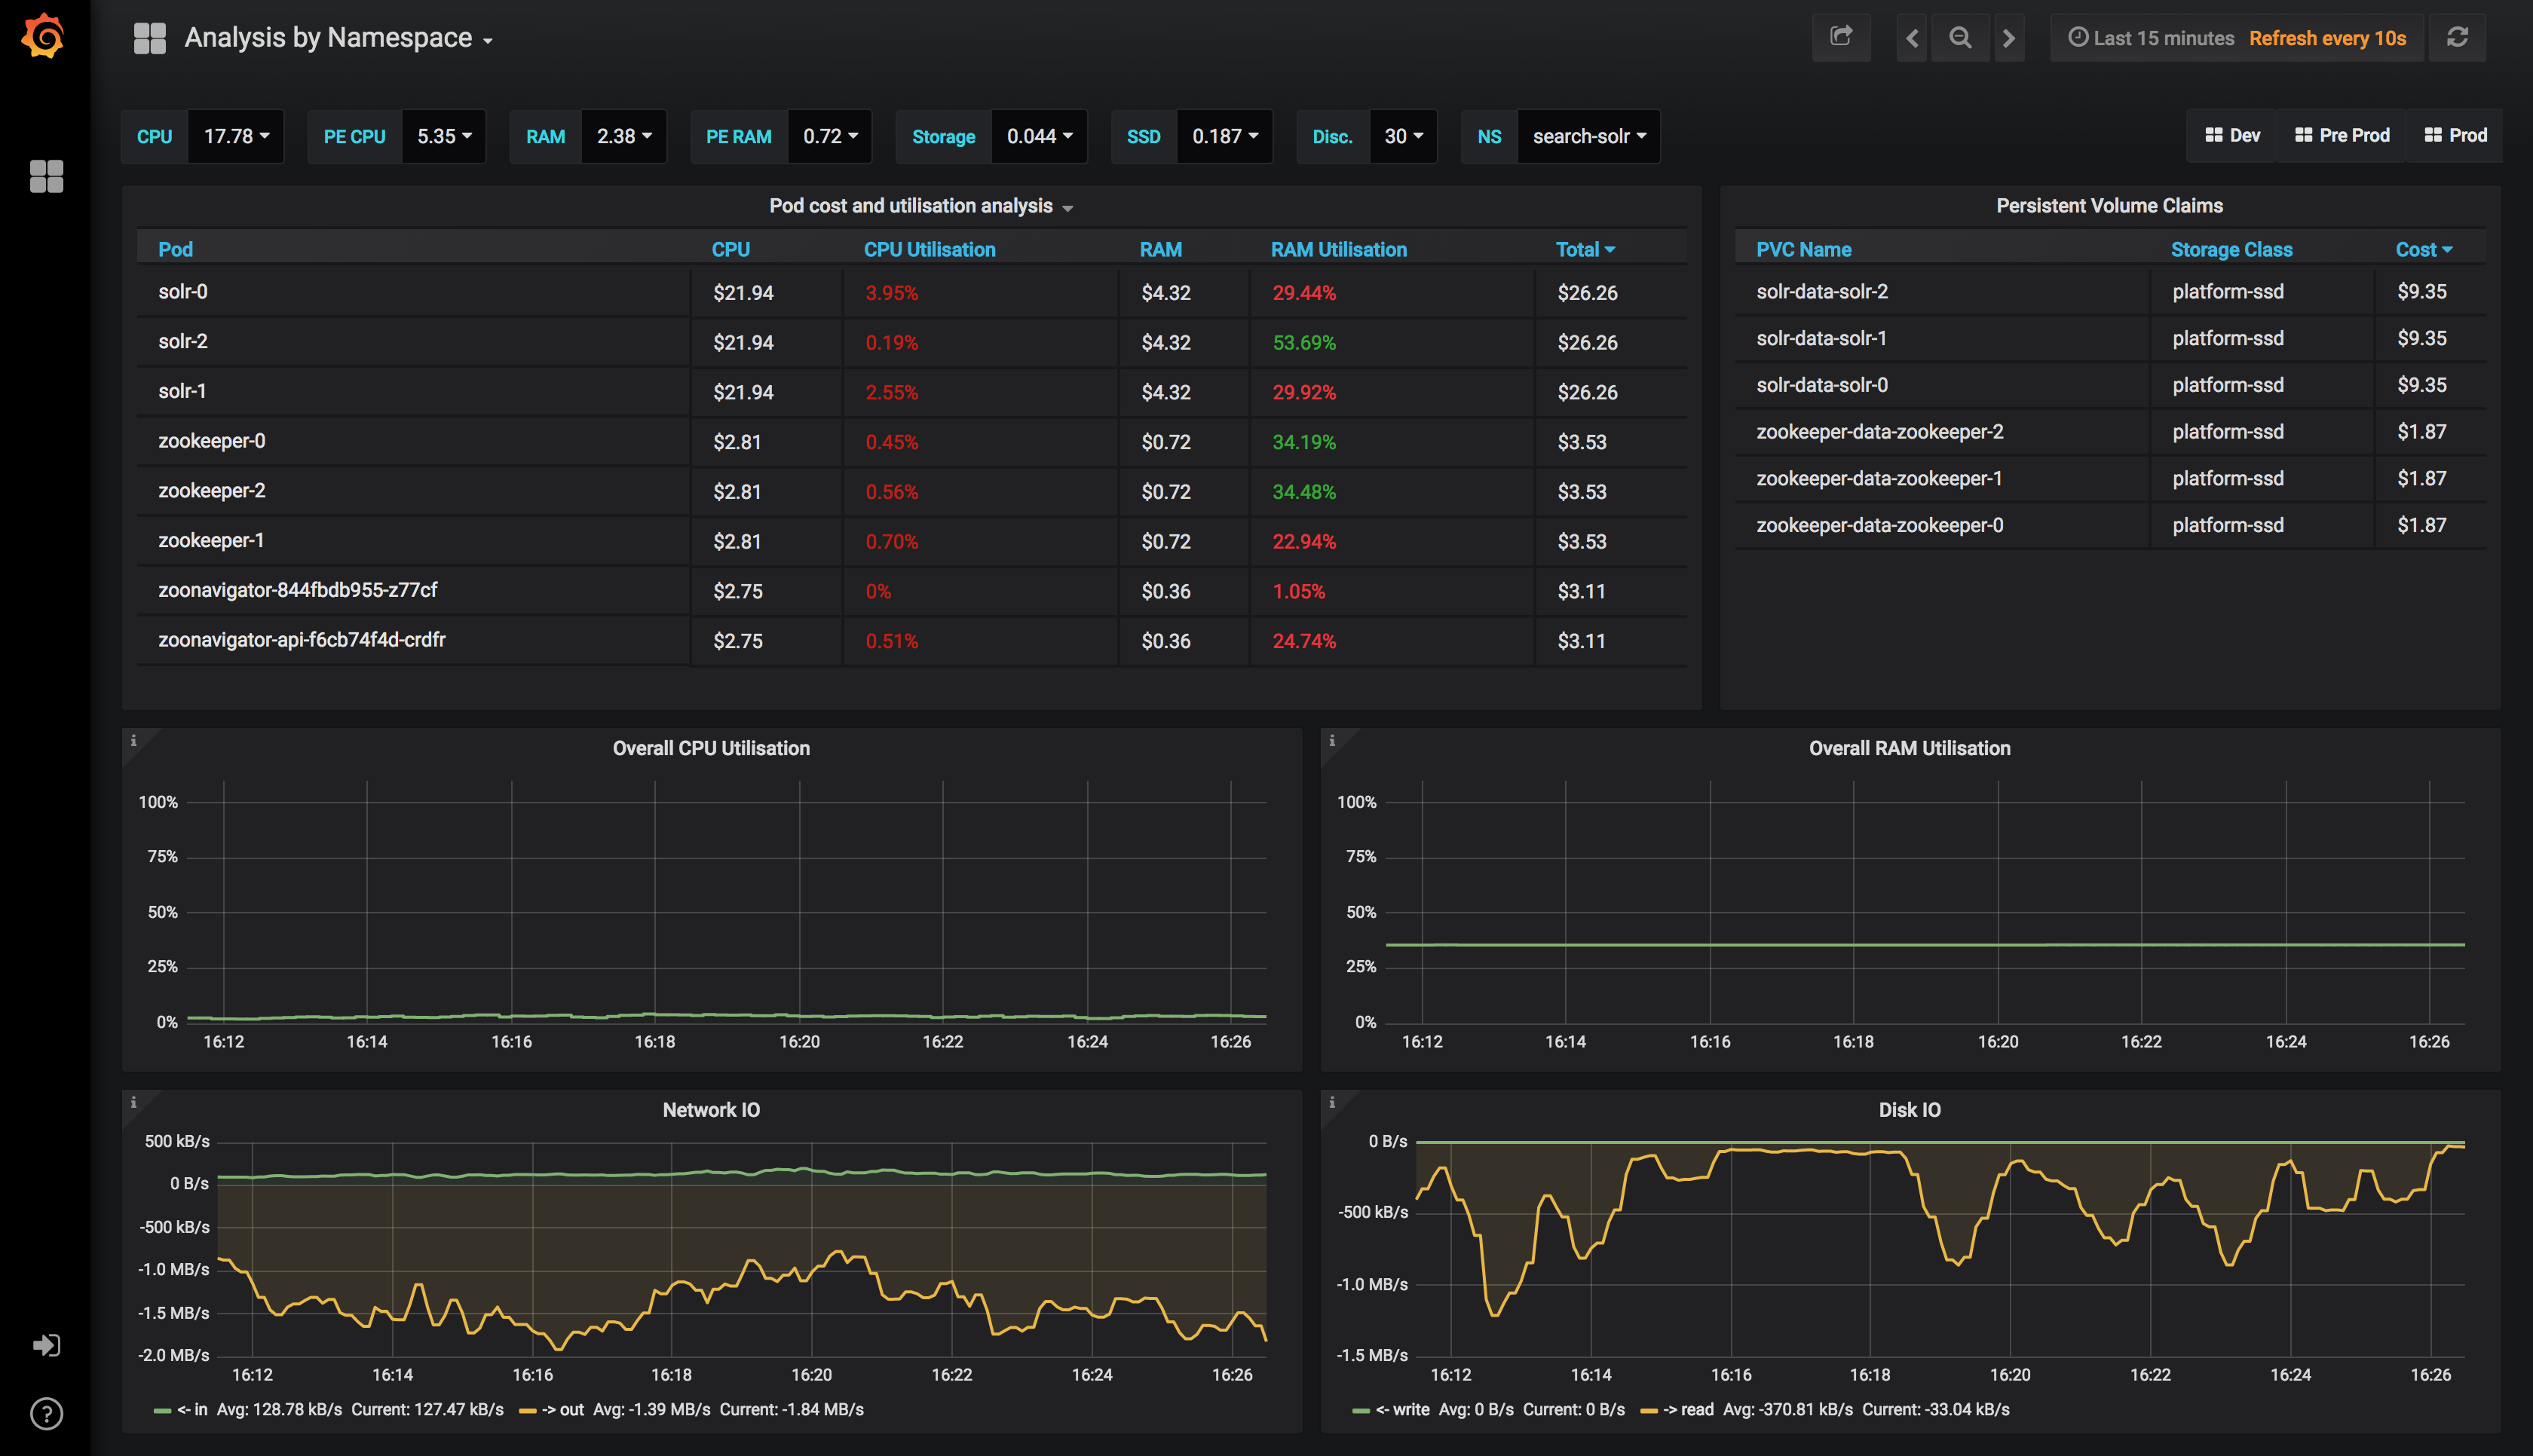Click the Grafana logo icon

click(44, 37)
